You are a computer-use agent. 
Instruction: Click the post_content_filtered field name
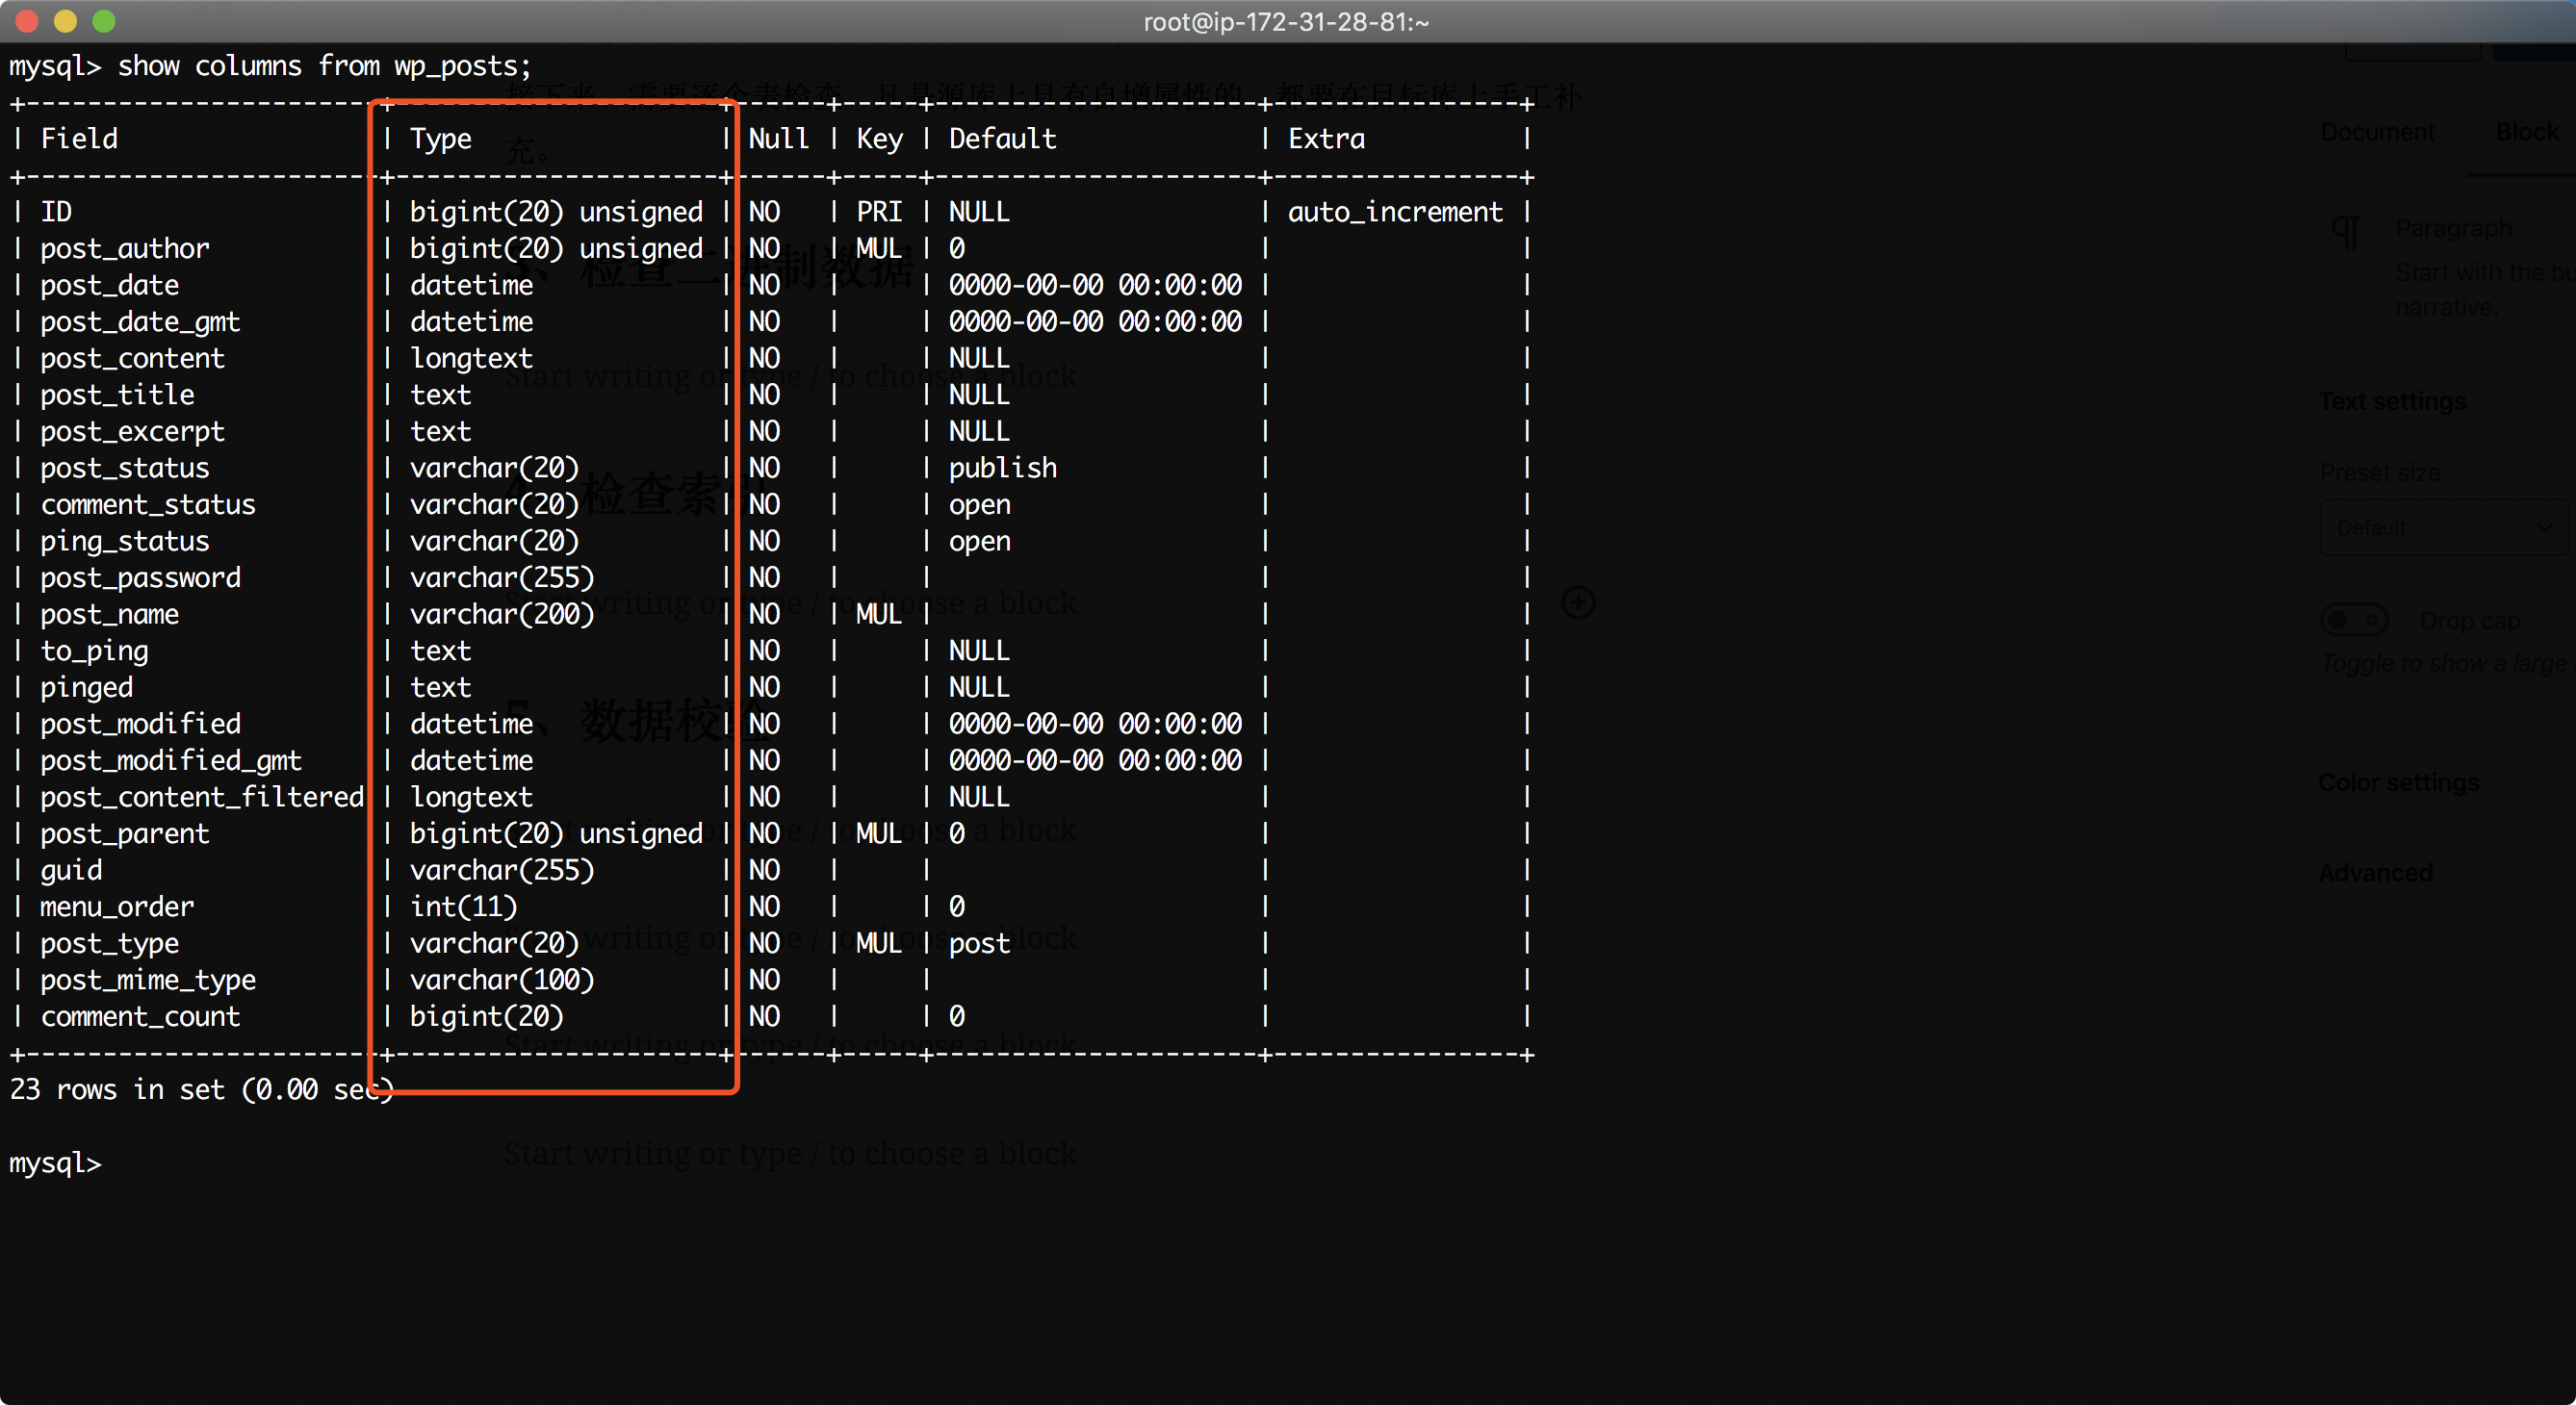(x=202, y=797)
